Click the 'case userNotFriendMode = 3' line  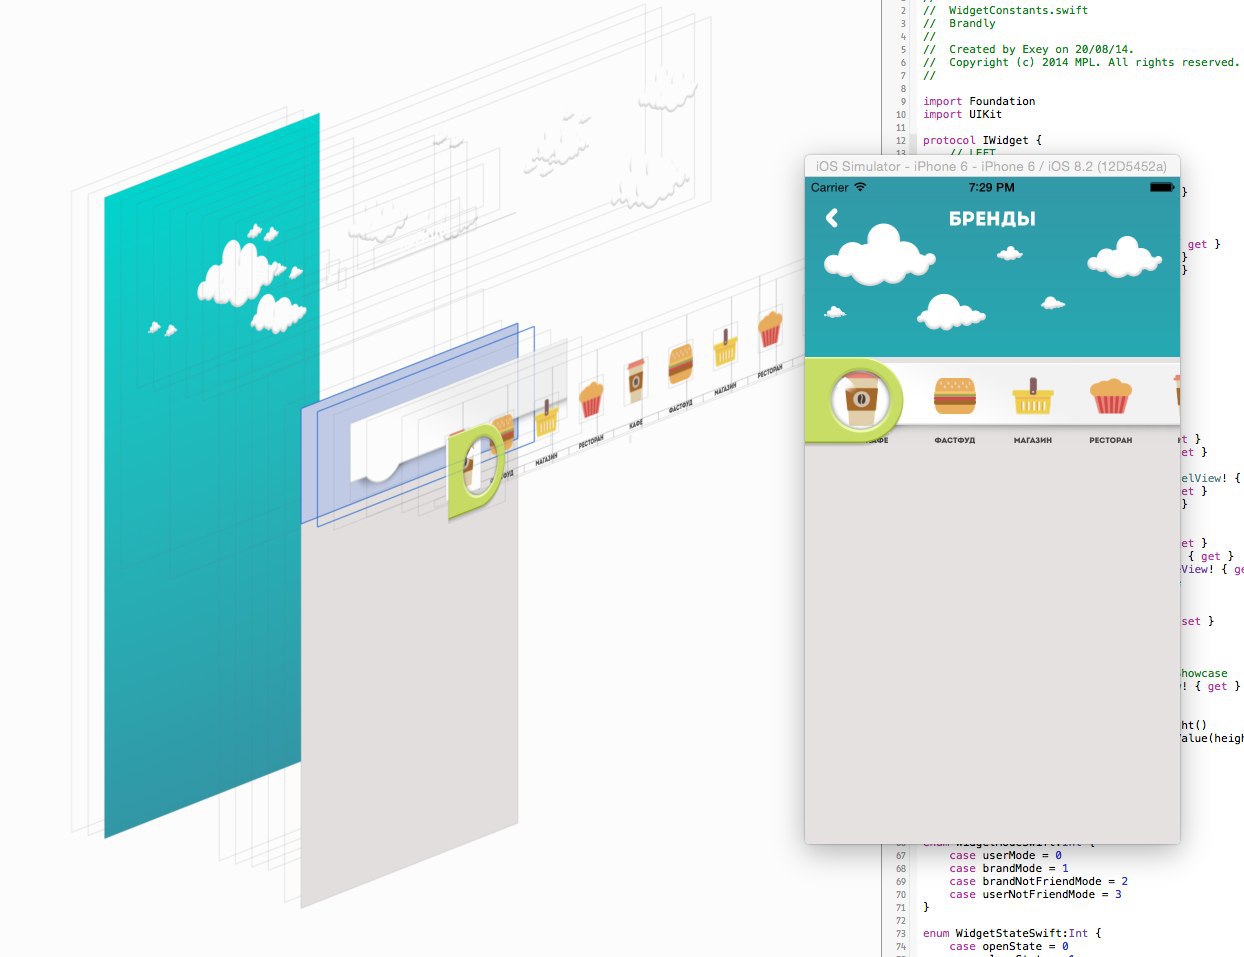click(x=1035, y=894)
